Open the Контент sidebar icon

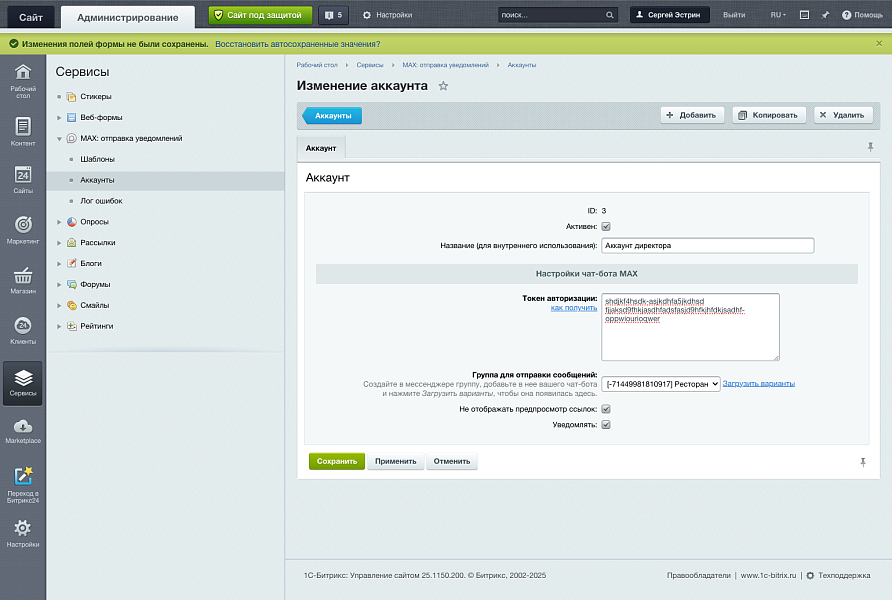[x=23, y=131]
